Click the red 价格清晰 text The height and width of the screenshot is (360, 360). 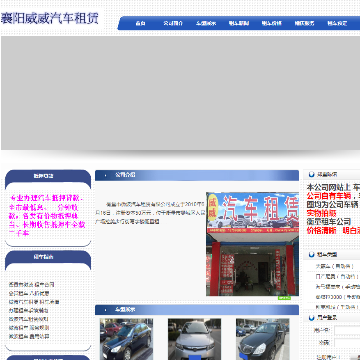[321, 231]
